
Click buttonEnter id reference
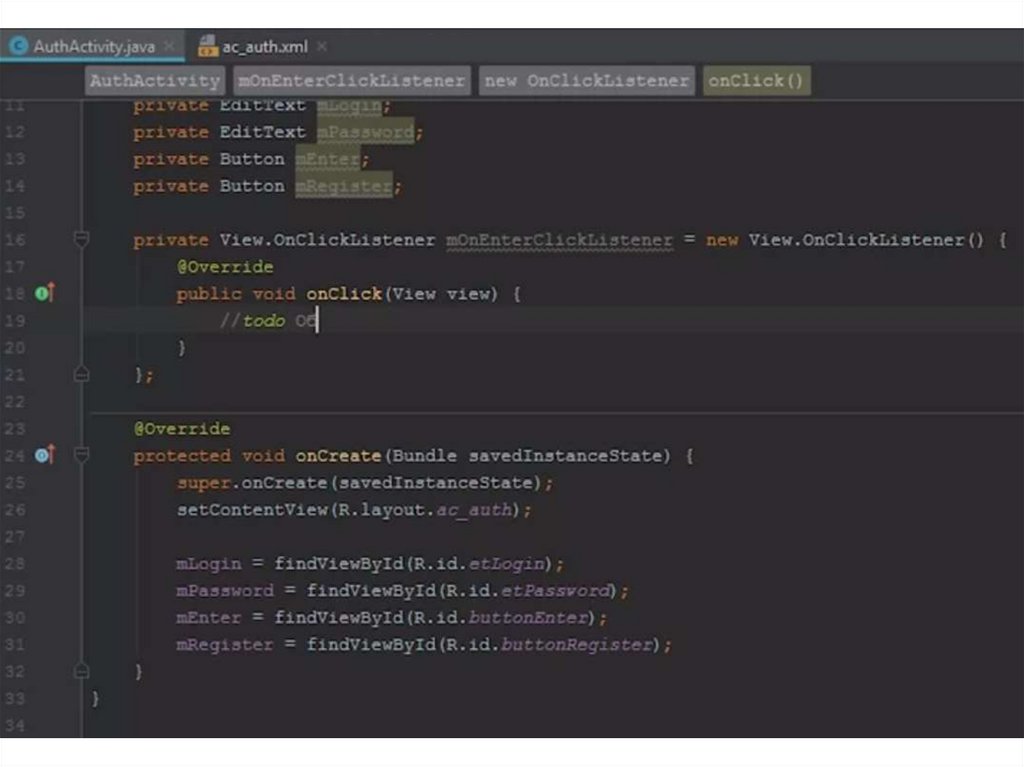[528, 617]
